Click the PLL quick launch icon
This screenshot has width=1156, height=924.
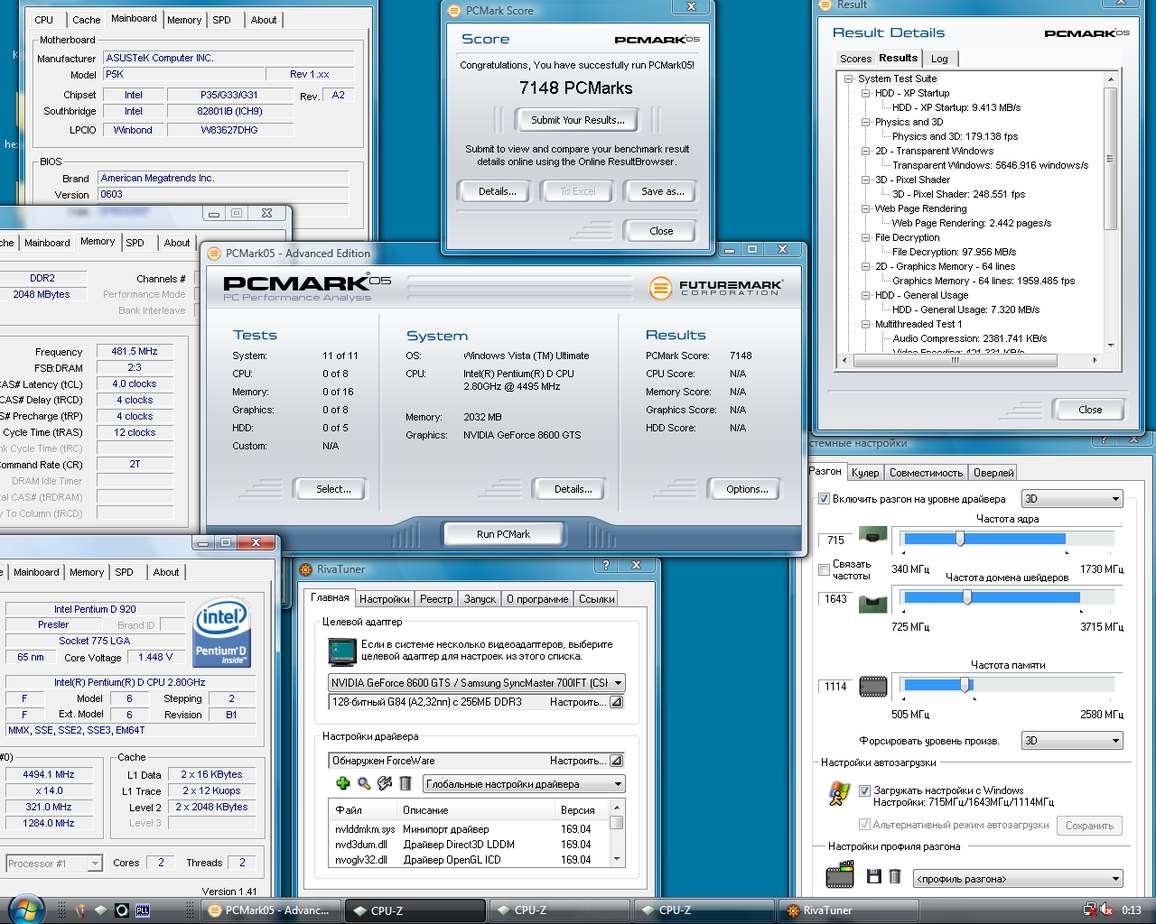click(x=142, y=911)
